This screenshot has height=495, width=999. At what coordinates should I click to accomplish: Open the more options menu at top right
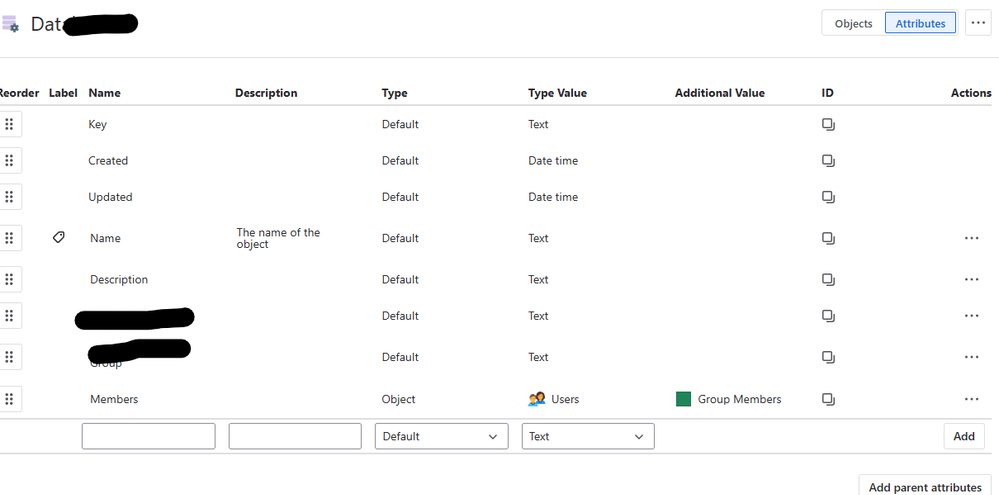[978, 23]
